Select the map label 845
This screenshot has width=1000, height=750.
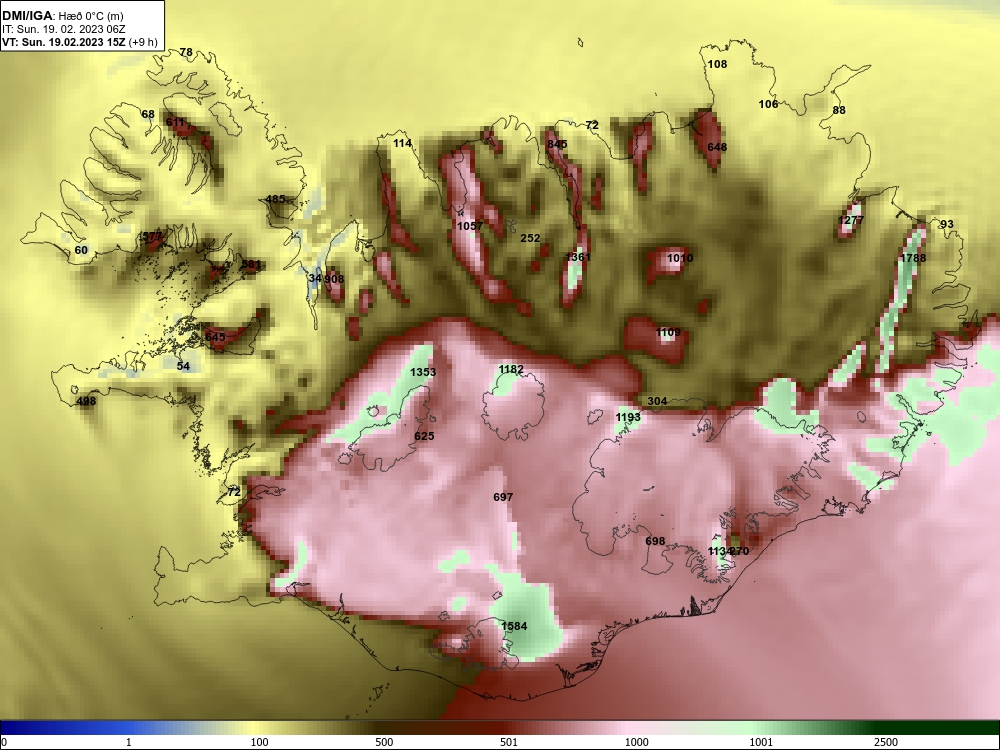[x=557, y=144]
